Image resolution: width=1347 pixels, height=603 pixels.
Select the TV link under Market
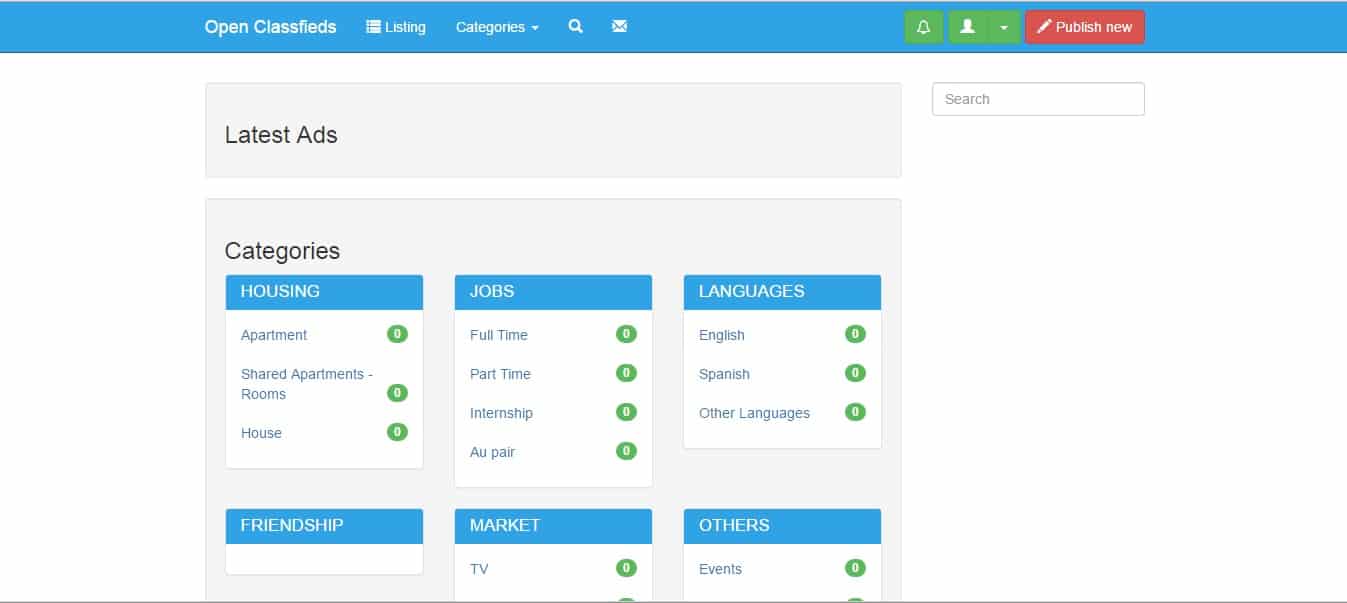pos(479,569)
